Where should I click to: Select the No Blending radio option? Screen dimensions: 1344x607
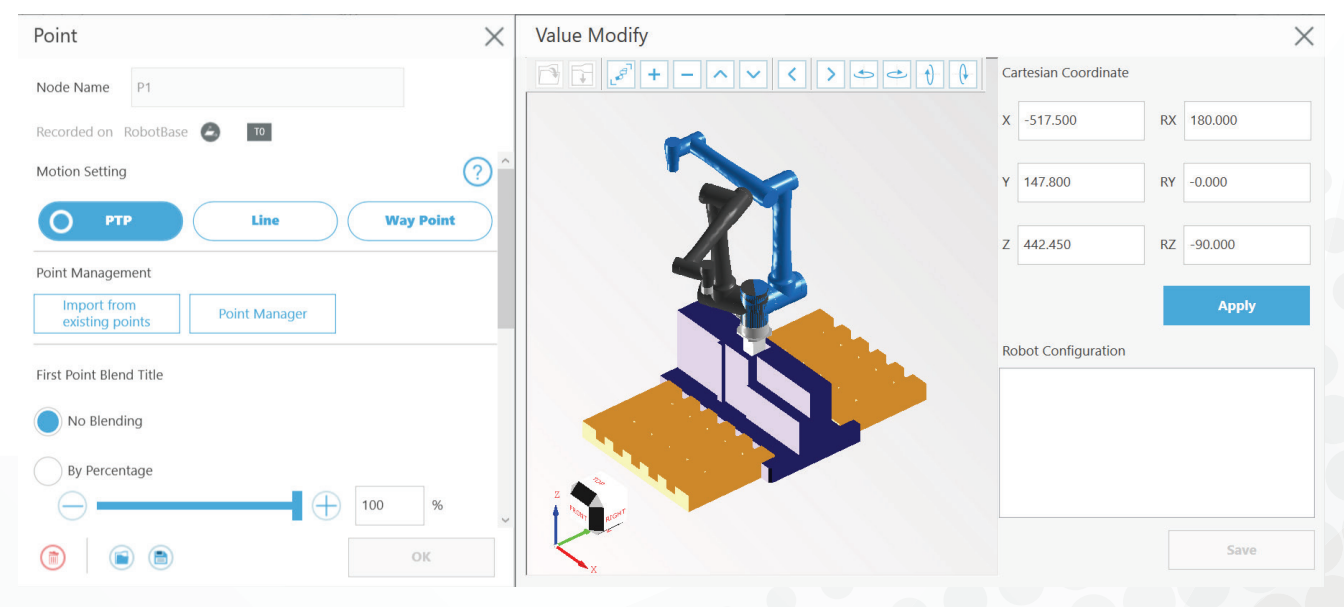point(48,421)
